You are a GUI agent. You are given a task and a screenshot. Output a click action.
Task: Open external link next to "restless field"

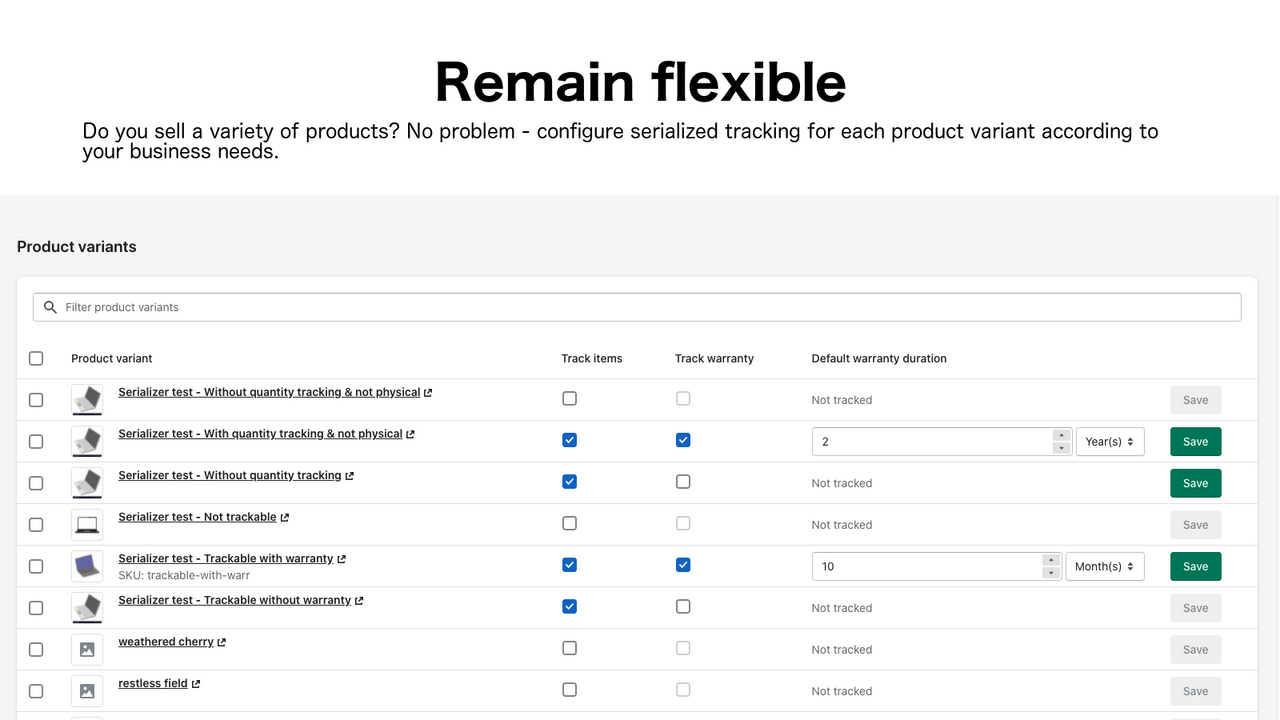(x=195, y=683)
